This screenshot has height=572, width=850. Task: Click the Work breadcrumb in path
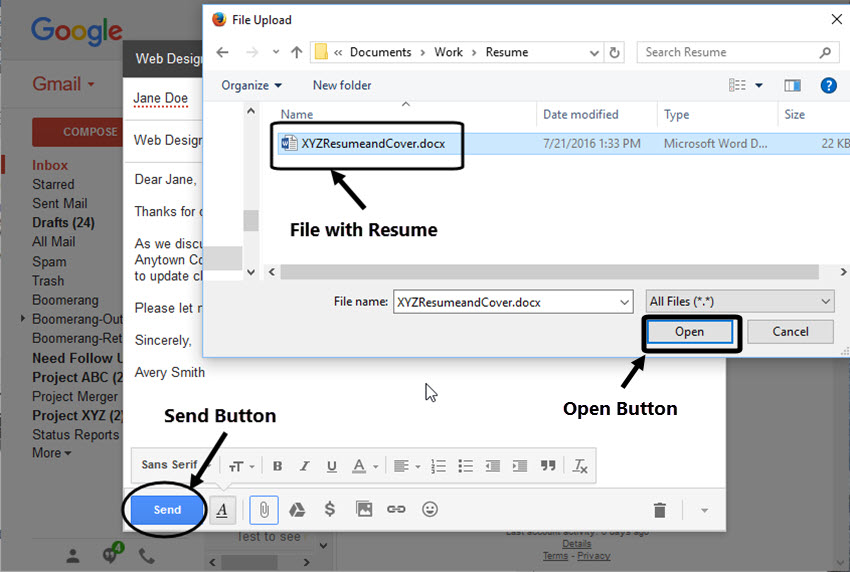tap(448, 52)
